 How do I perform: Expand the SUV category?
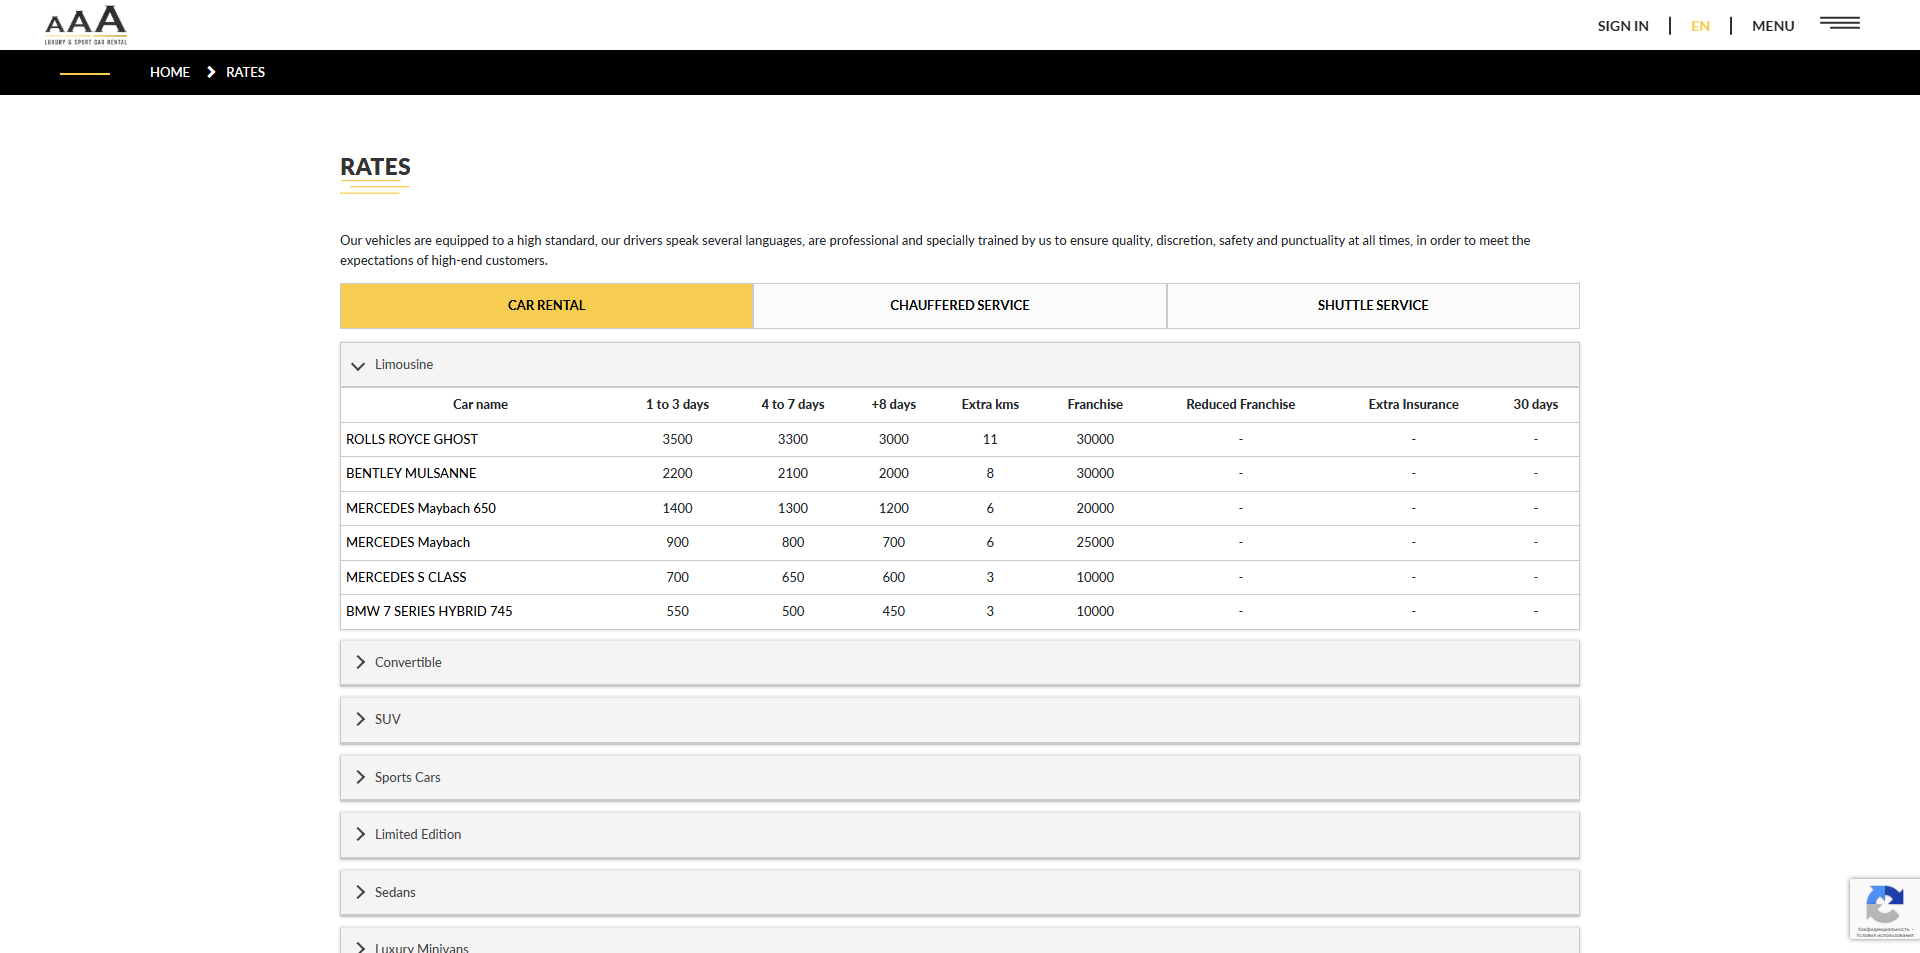tap(387, 719)
